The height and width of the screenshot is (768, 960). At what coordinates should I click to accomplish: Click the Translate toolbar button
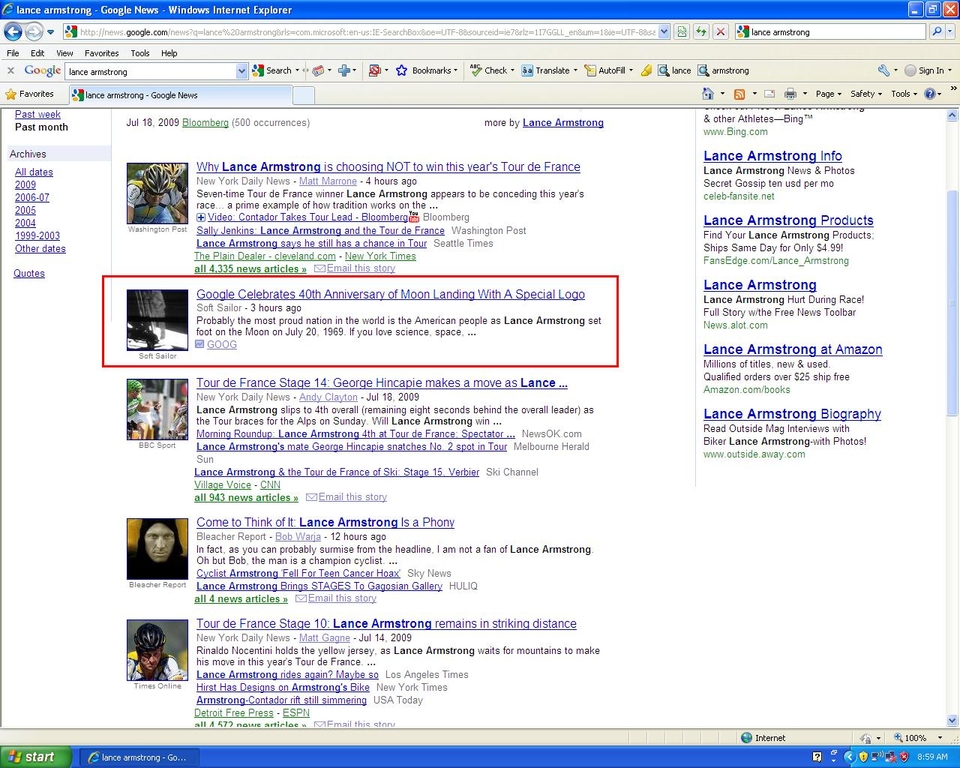pos(546,70)
